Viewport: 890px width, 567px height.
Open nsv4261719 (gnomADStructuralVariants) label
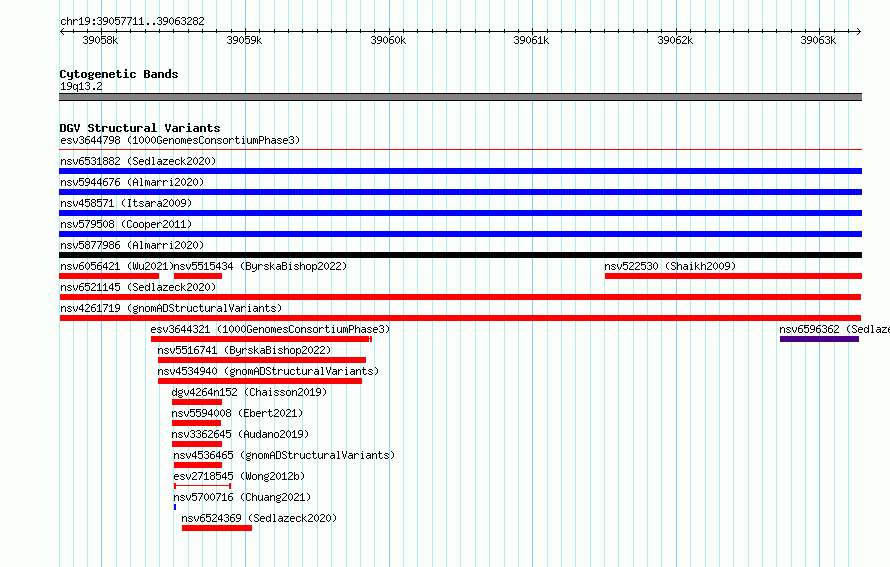[x=171, y=308]
